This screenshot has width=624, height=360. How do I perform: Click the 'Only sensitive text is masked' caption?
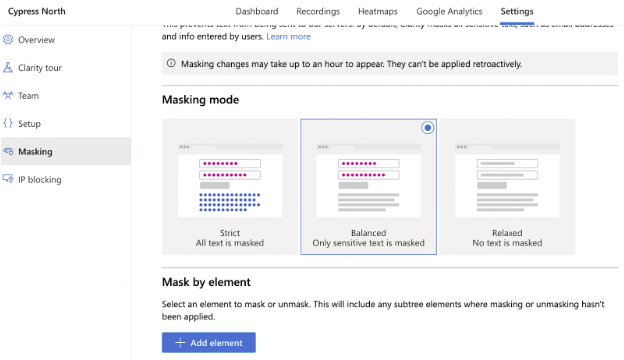tap(369, 243)
